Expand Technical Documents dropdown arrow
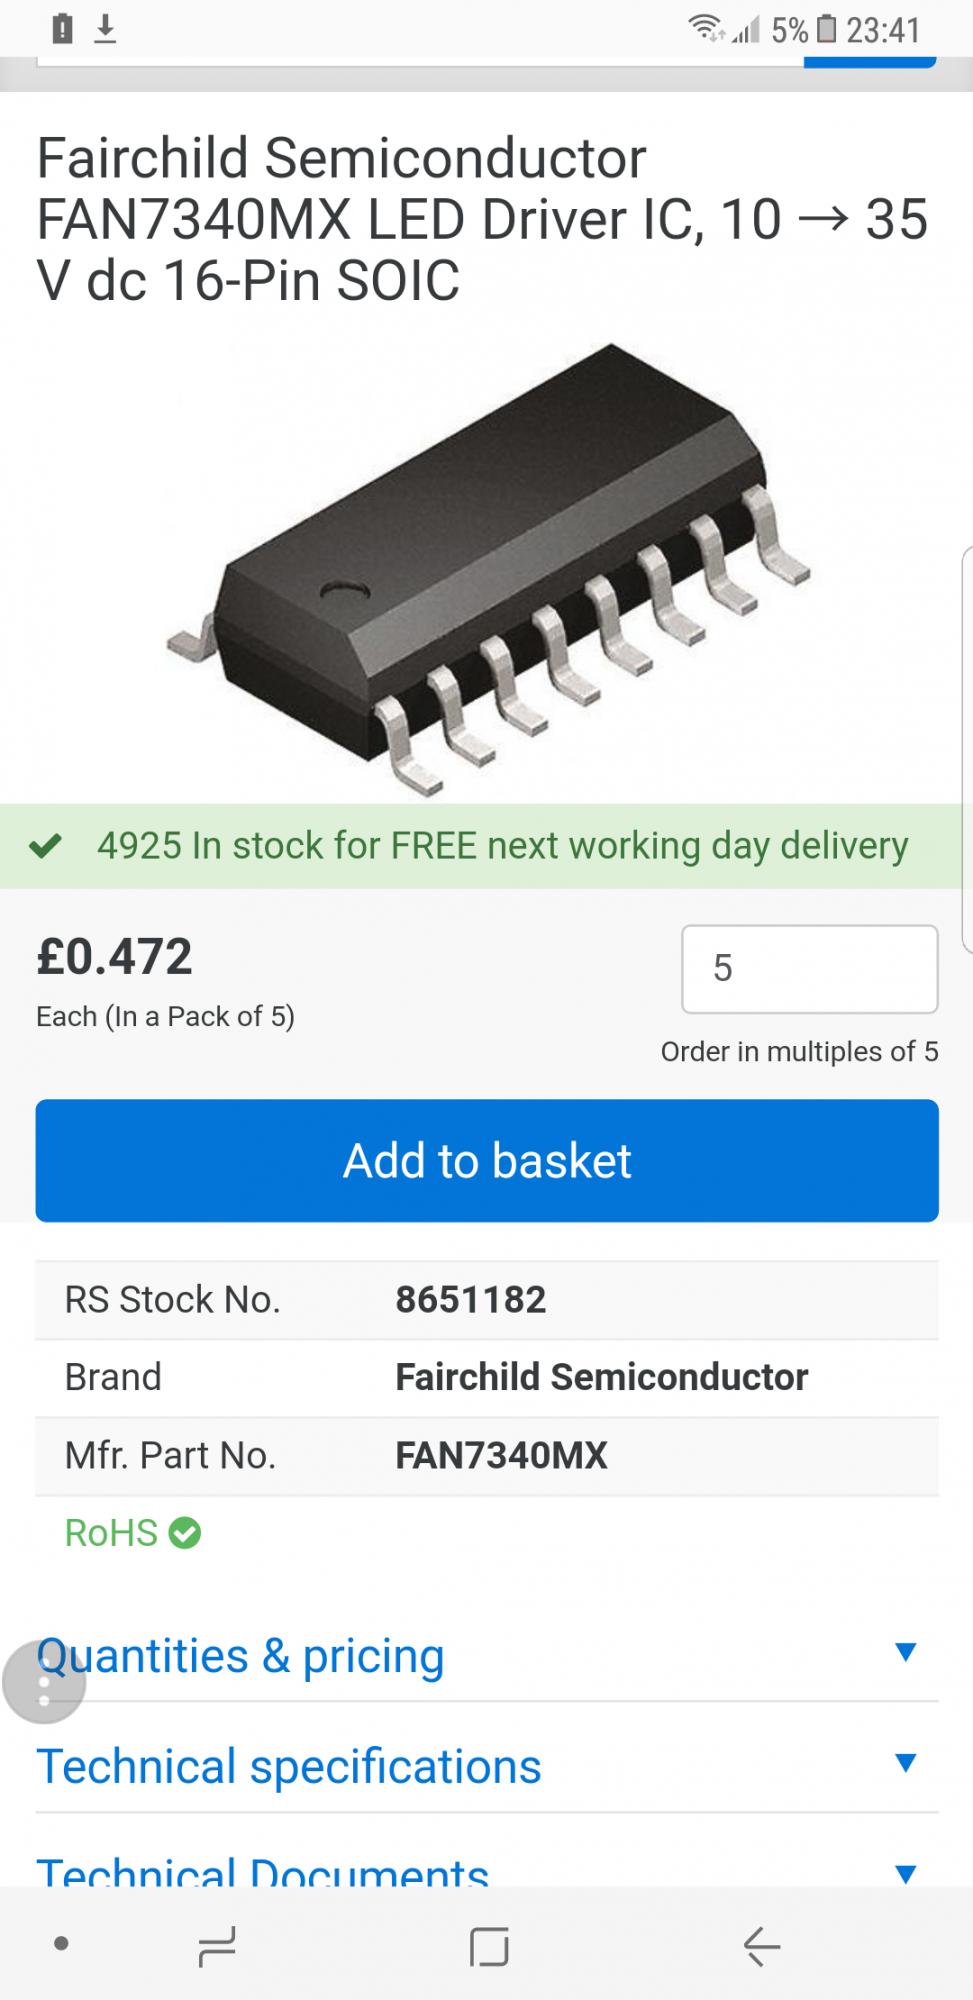 [905, 1873]
